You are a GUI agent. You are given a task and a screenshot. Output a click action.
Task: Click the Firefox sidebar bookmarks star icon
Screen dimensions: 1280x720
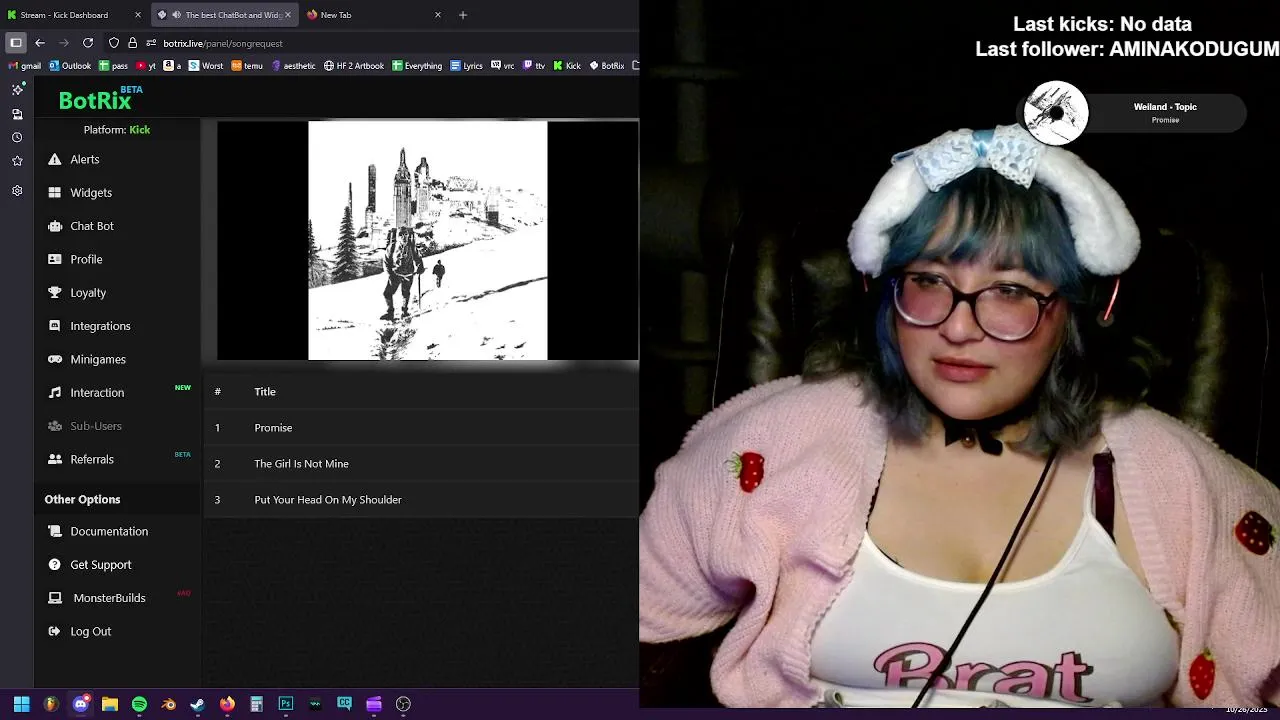click(17, 161)
